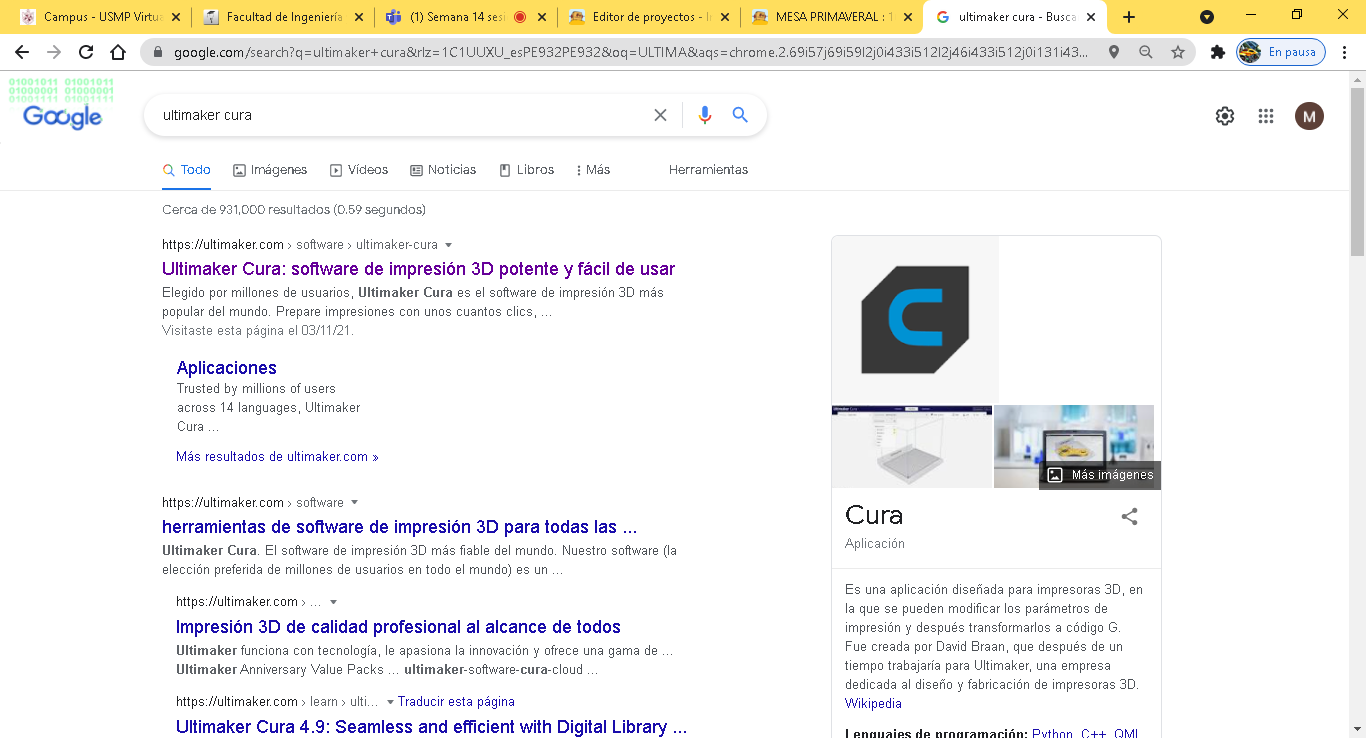
Task: Open the browser home page
Action: [x=118, y=52]
